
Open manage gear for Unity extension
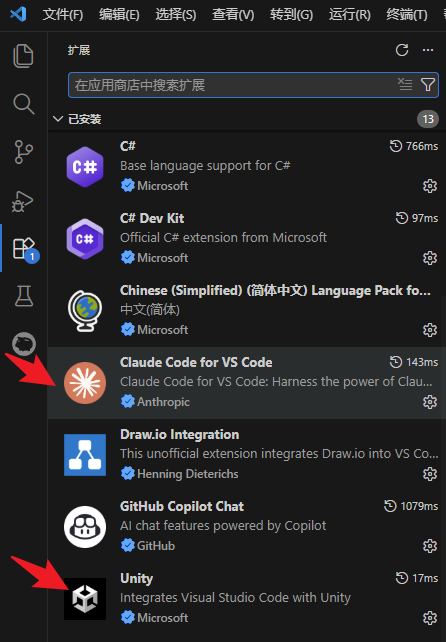(430, 618)
